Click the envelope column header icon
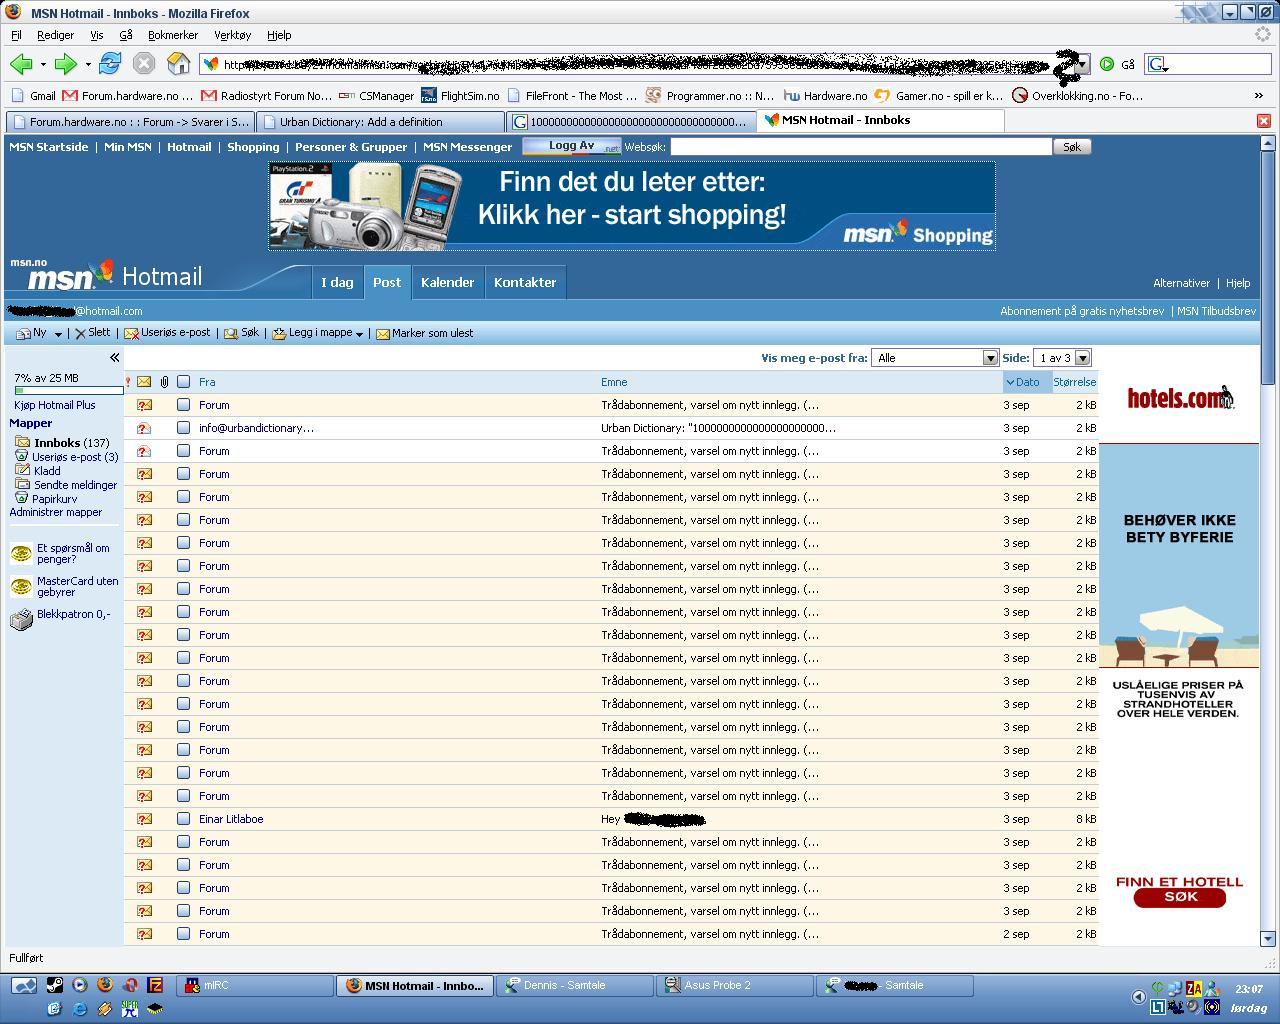 (x=144, y=382)
